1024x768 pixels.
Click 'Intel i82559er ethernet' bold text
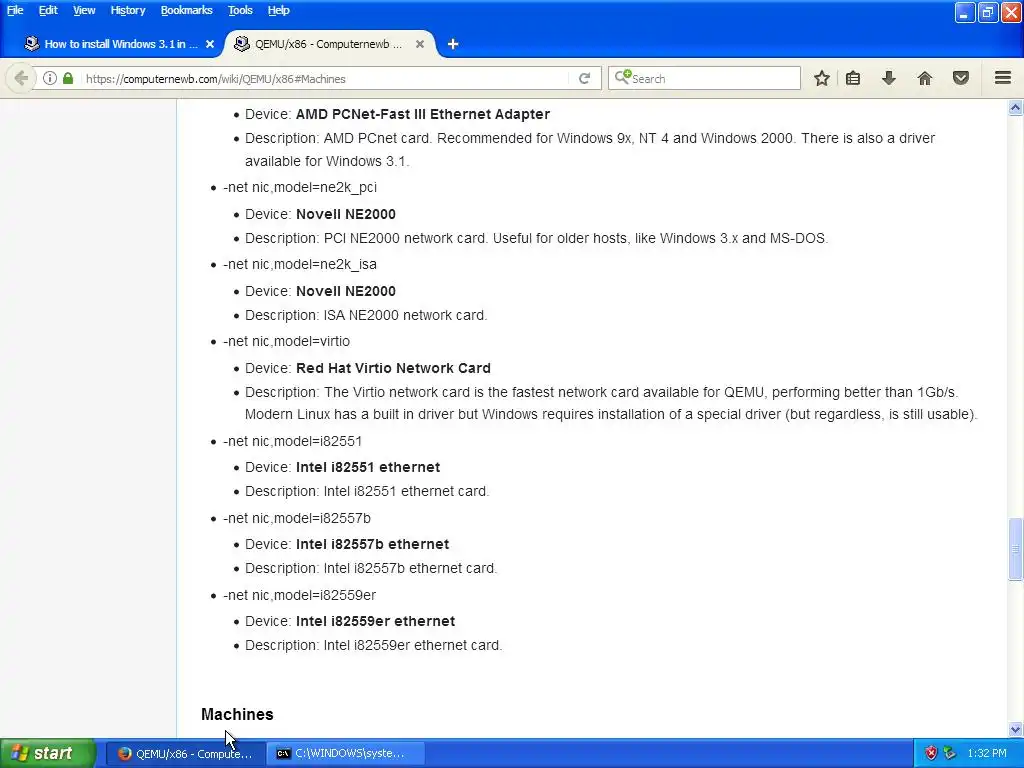[x=376, y=622]
